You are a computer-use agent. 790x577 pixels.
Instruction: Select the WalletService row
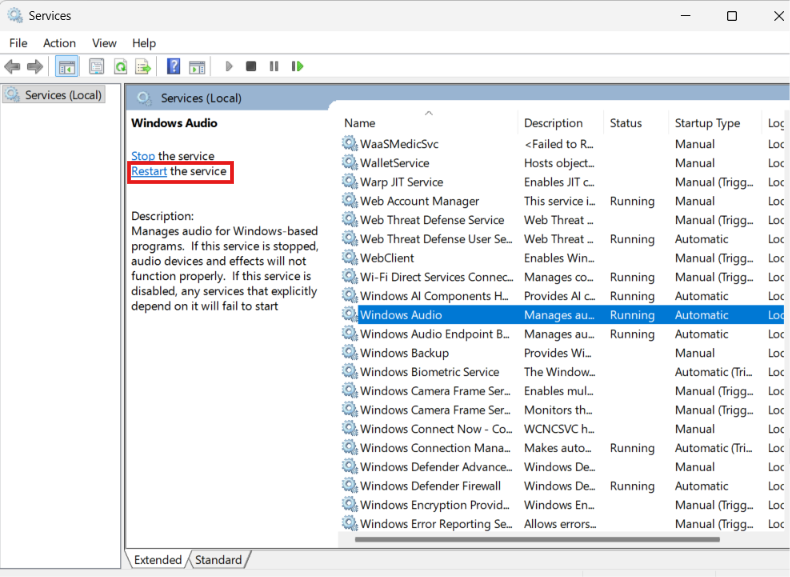pos(562,163)
